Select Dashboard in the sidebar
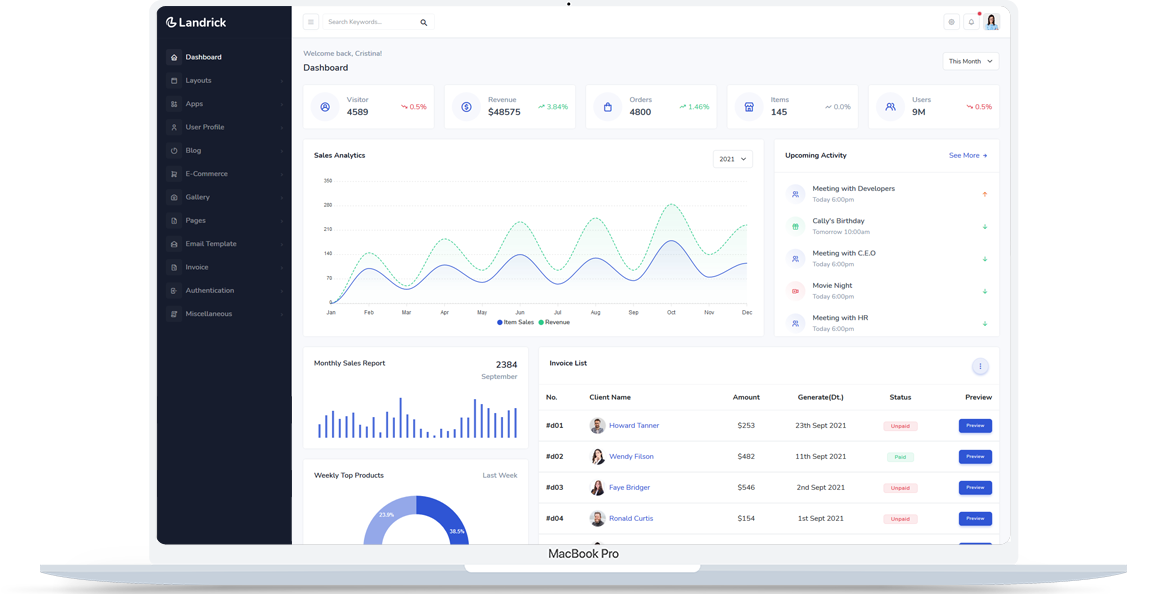Screen dimensions: 1175x594 [203, 57]
